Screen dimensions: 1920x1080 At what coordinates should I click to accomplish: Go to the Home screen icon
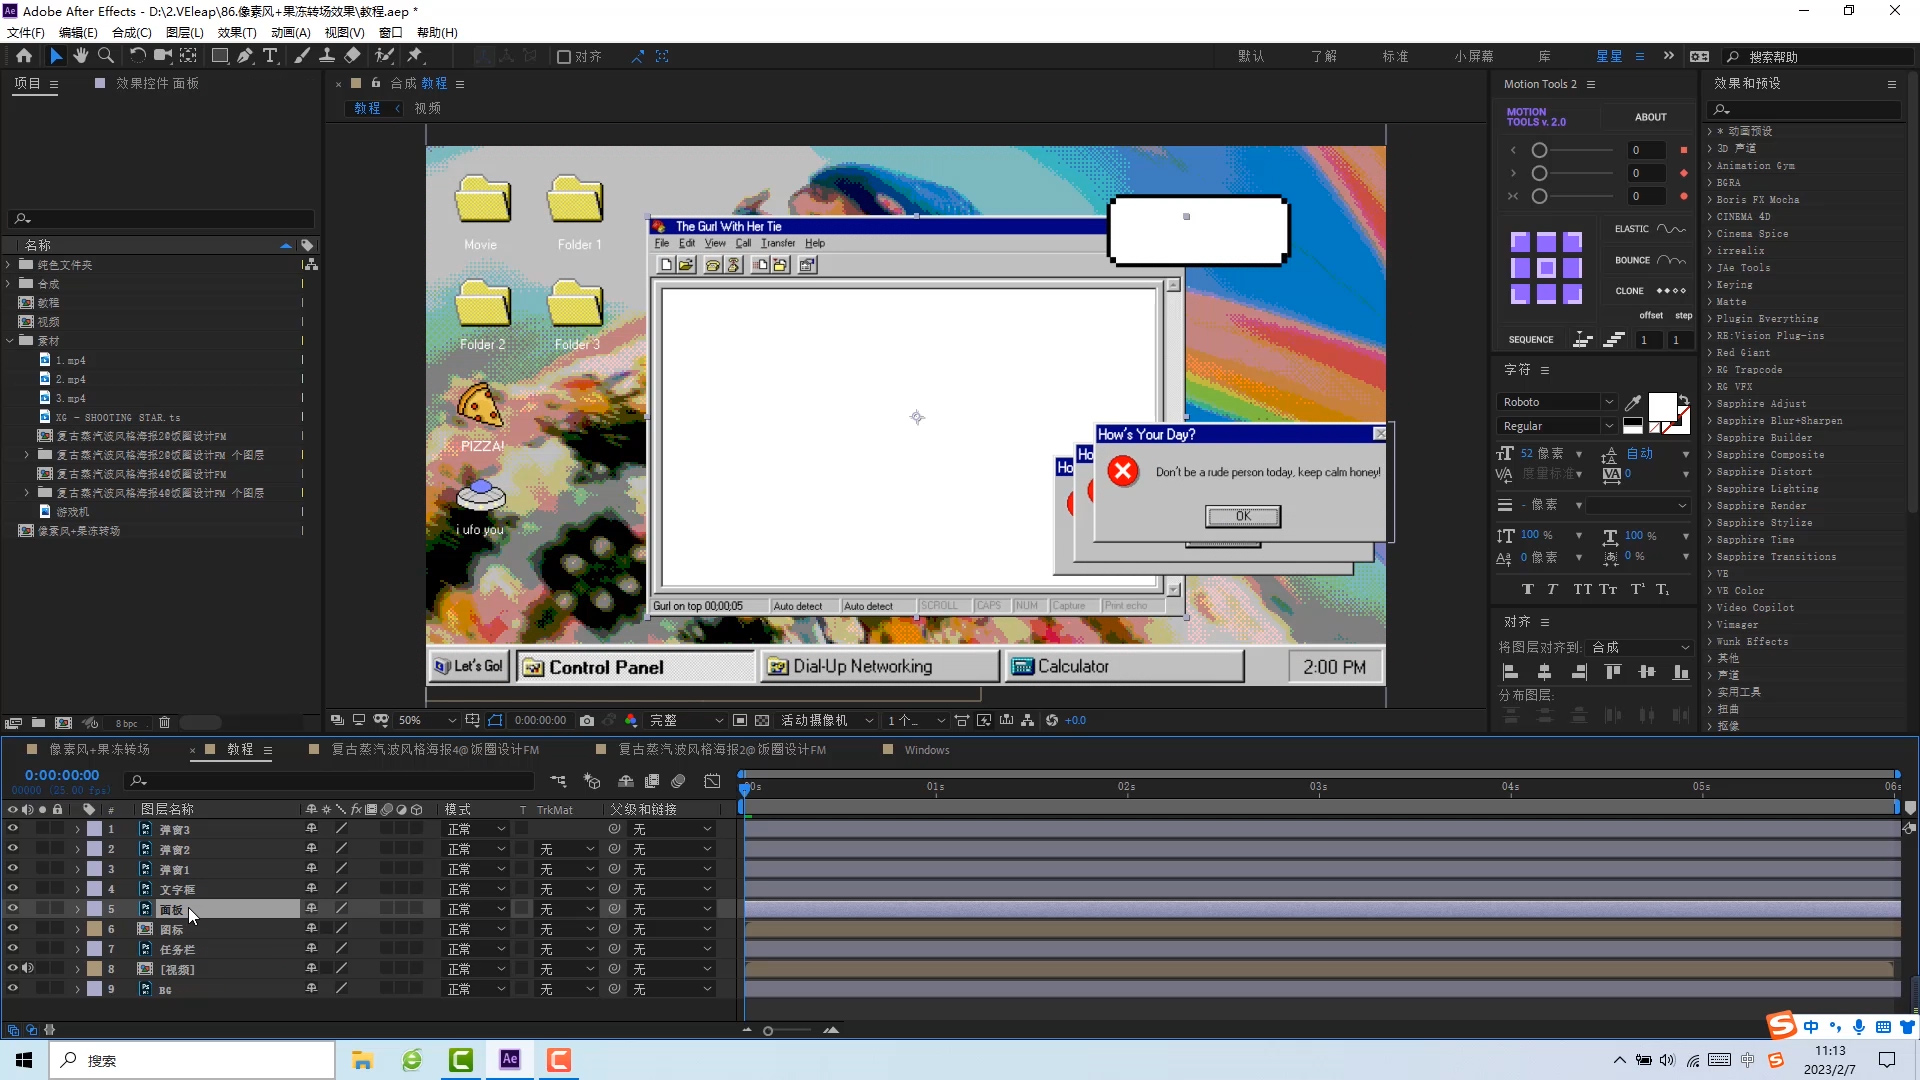24,56
